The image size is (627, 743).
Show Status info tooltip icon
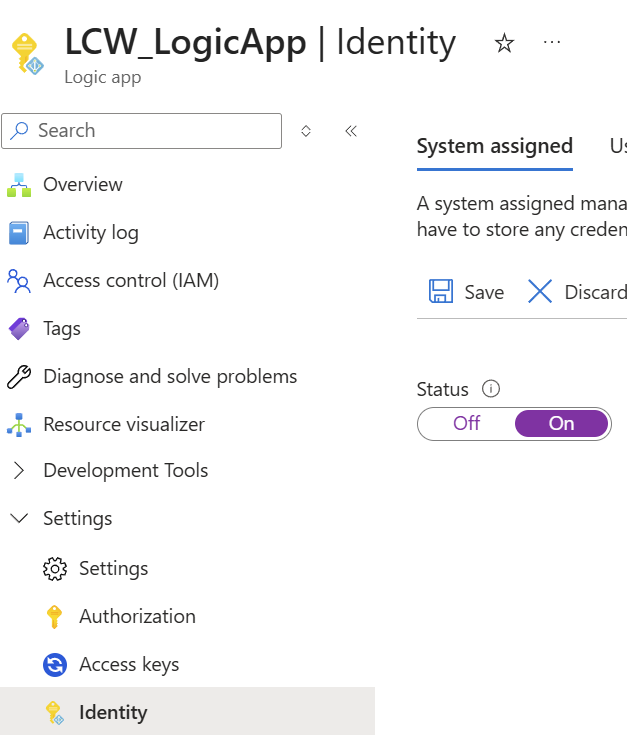point(491,389)
